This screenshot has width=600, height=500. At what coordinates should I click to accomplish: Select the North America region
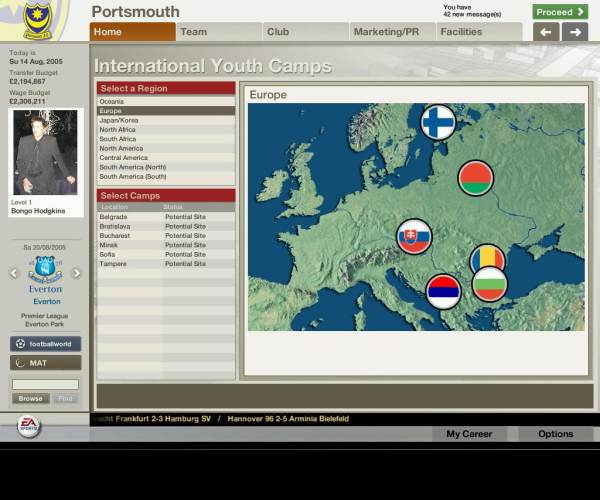tap(166, 148)
